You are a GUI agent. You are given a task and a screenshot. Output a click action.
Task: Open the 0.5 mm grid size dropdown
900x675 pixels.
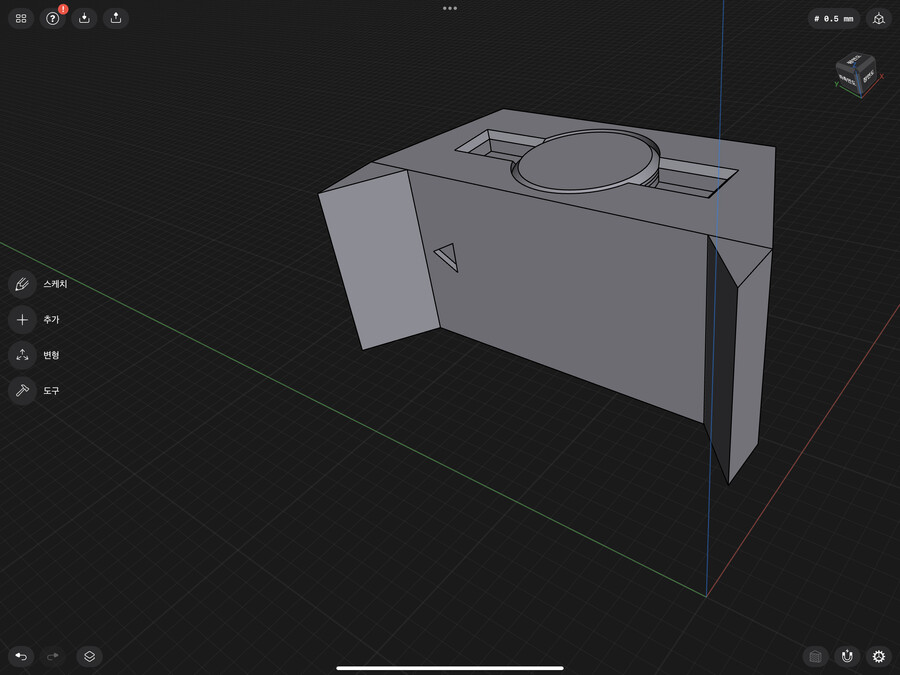click(834, 18)
